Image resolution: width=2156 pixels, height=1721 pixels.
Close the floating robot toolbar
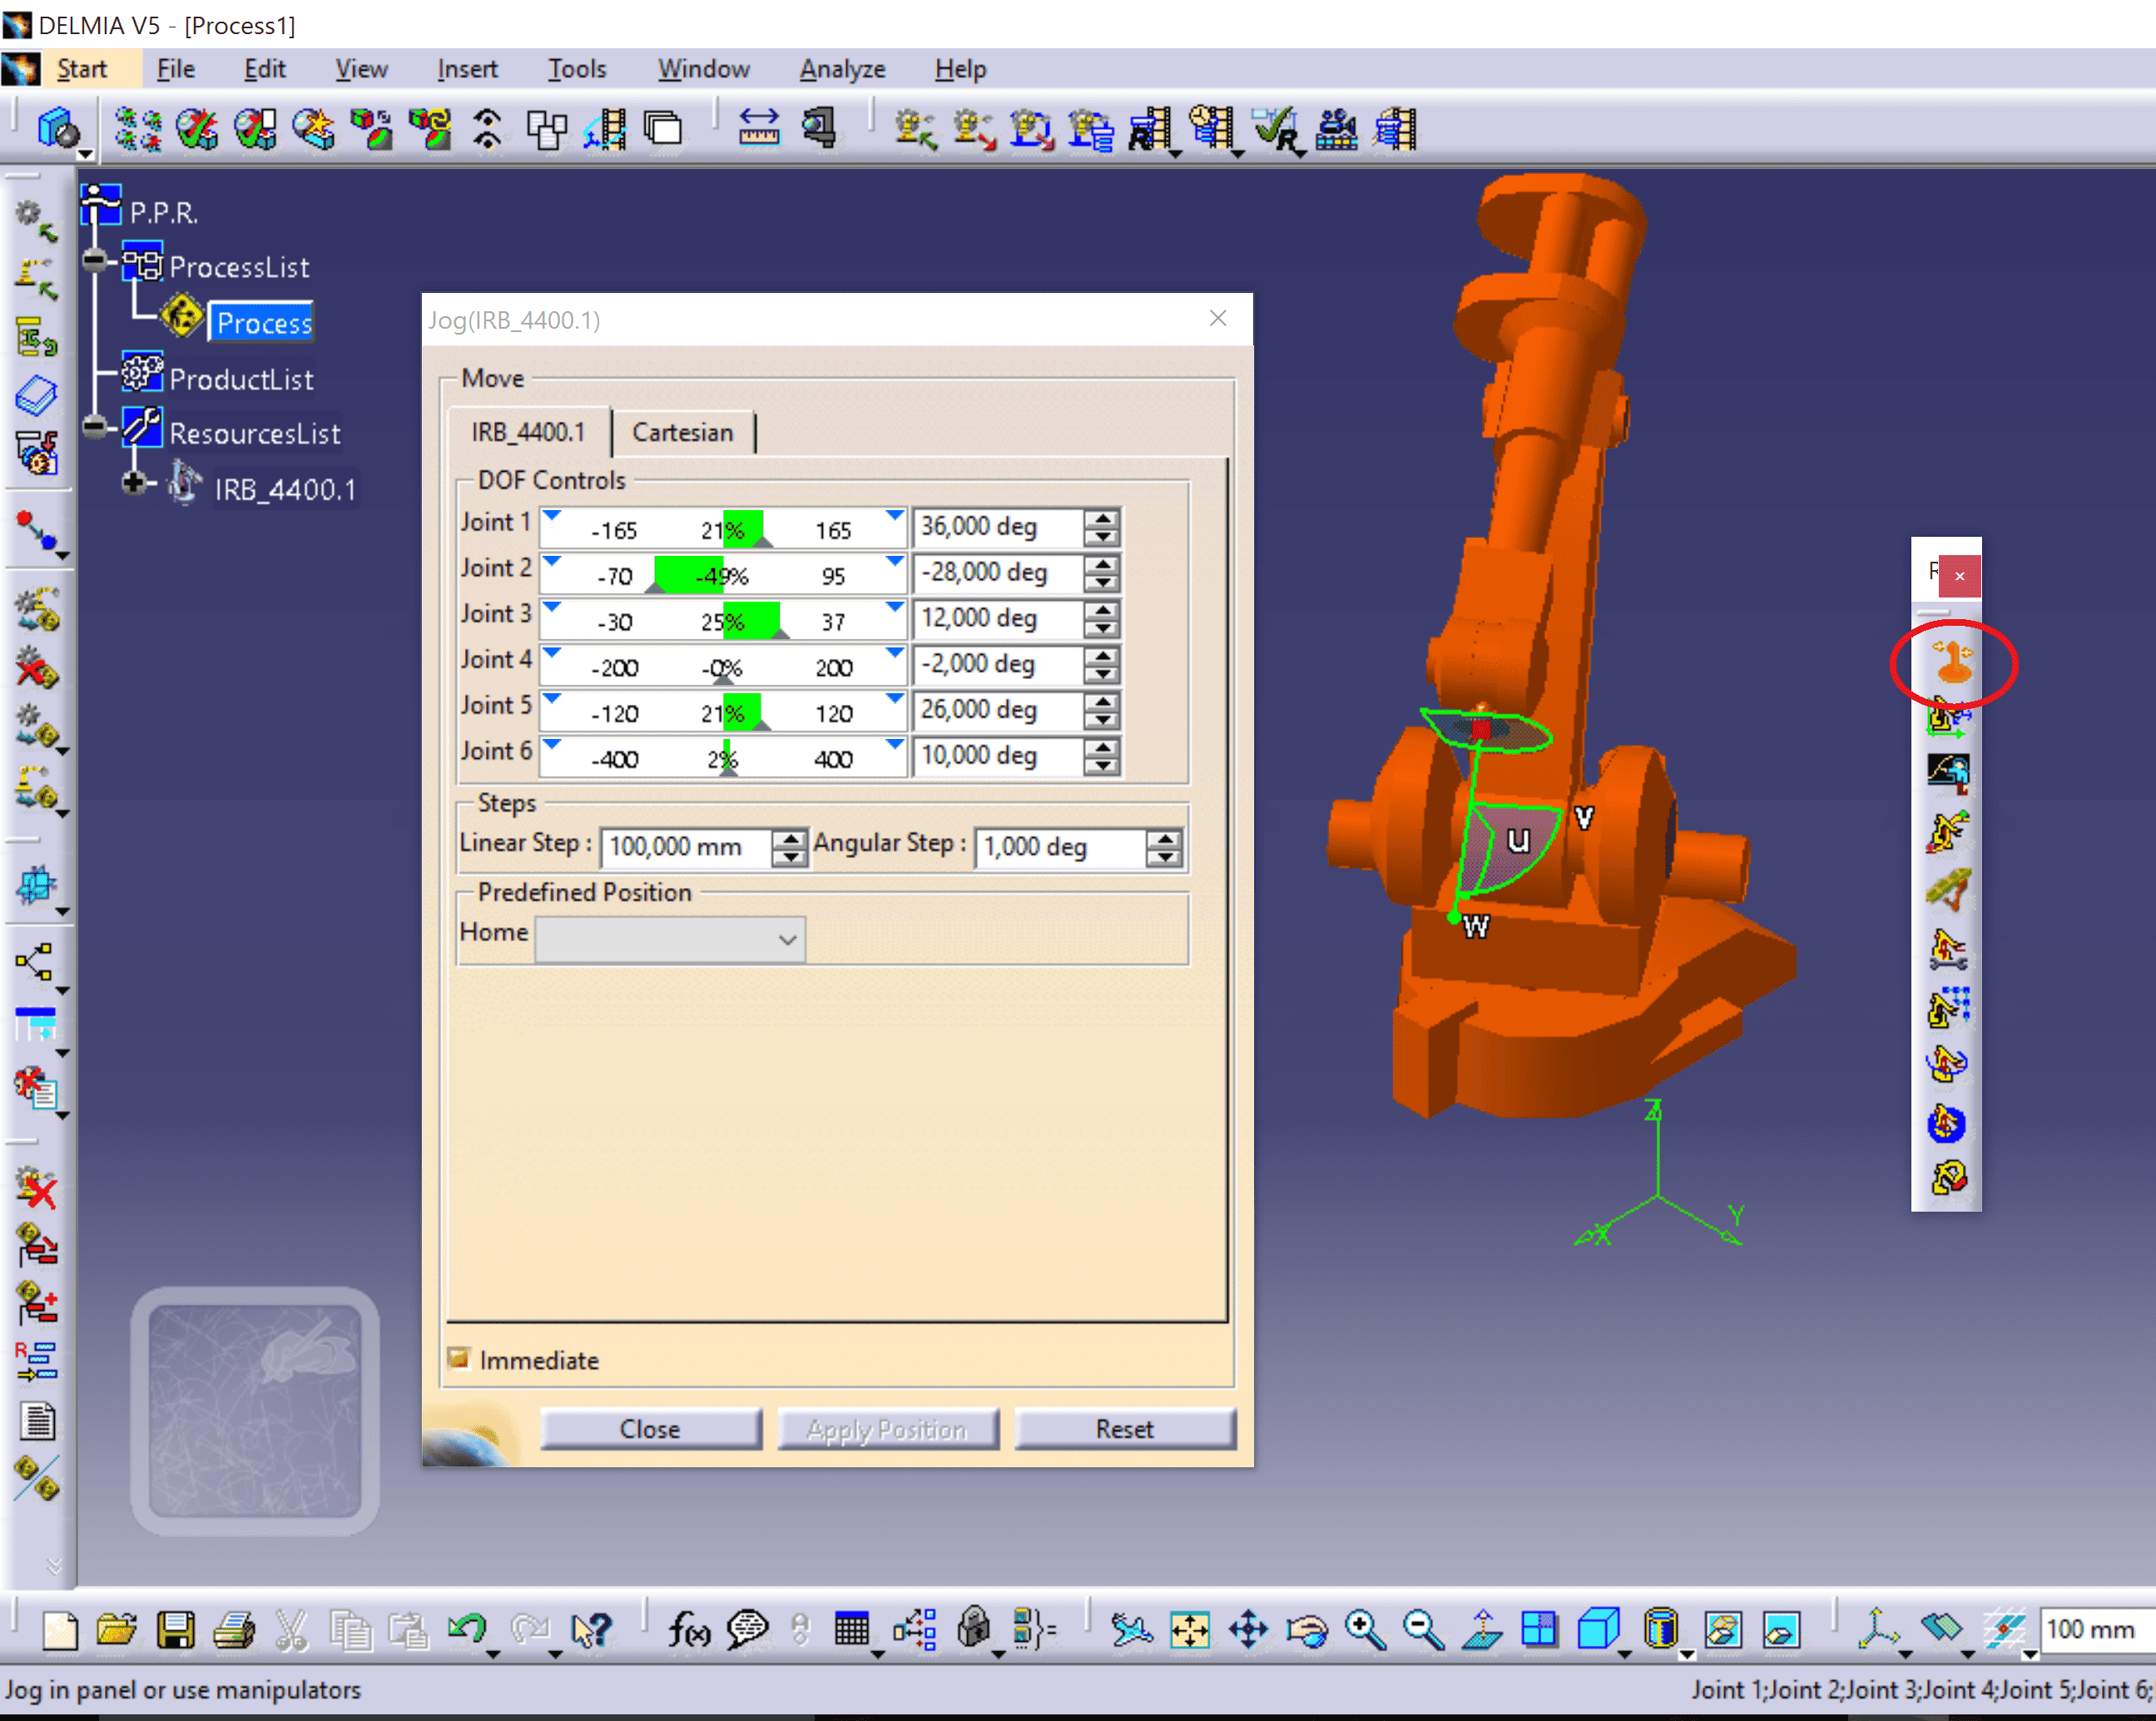point(1959,576)
